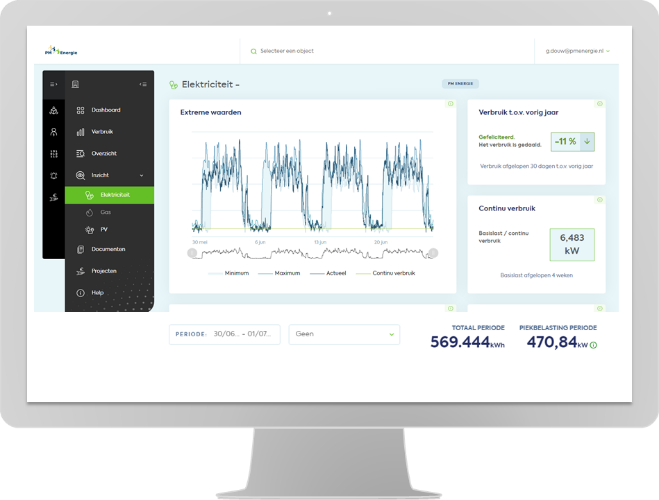The width and height of the screenshot is (659, 500).
Task: Open the user account email dropdown
Action: tap(577, 50)
